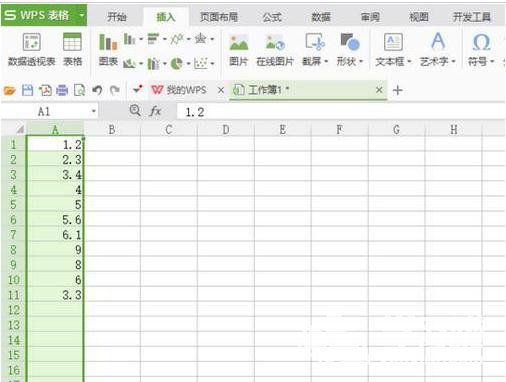This screenshot has height=382, width=506.
Task: Add a new document tab with plus
Action: tap(398, 90)
